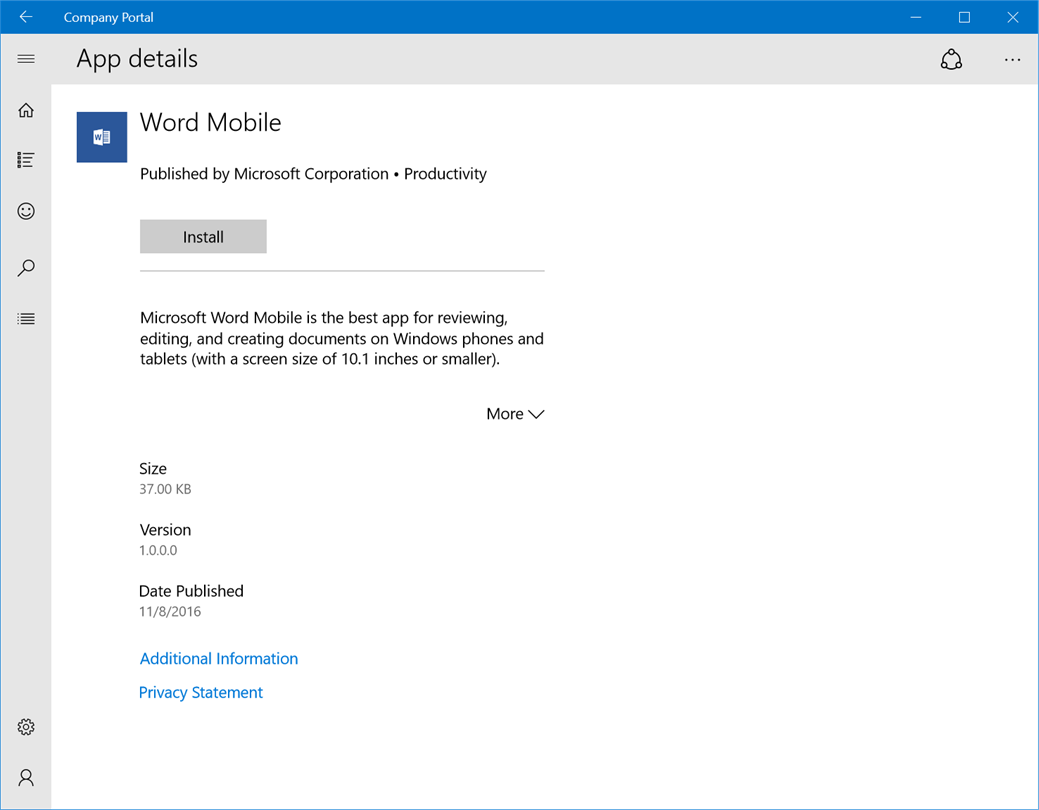Close the Company Portal window
The width and height of the screenshot is (1039, 810).
click(x=1012, y=17)
